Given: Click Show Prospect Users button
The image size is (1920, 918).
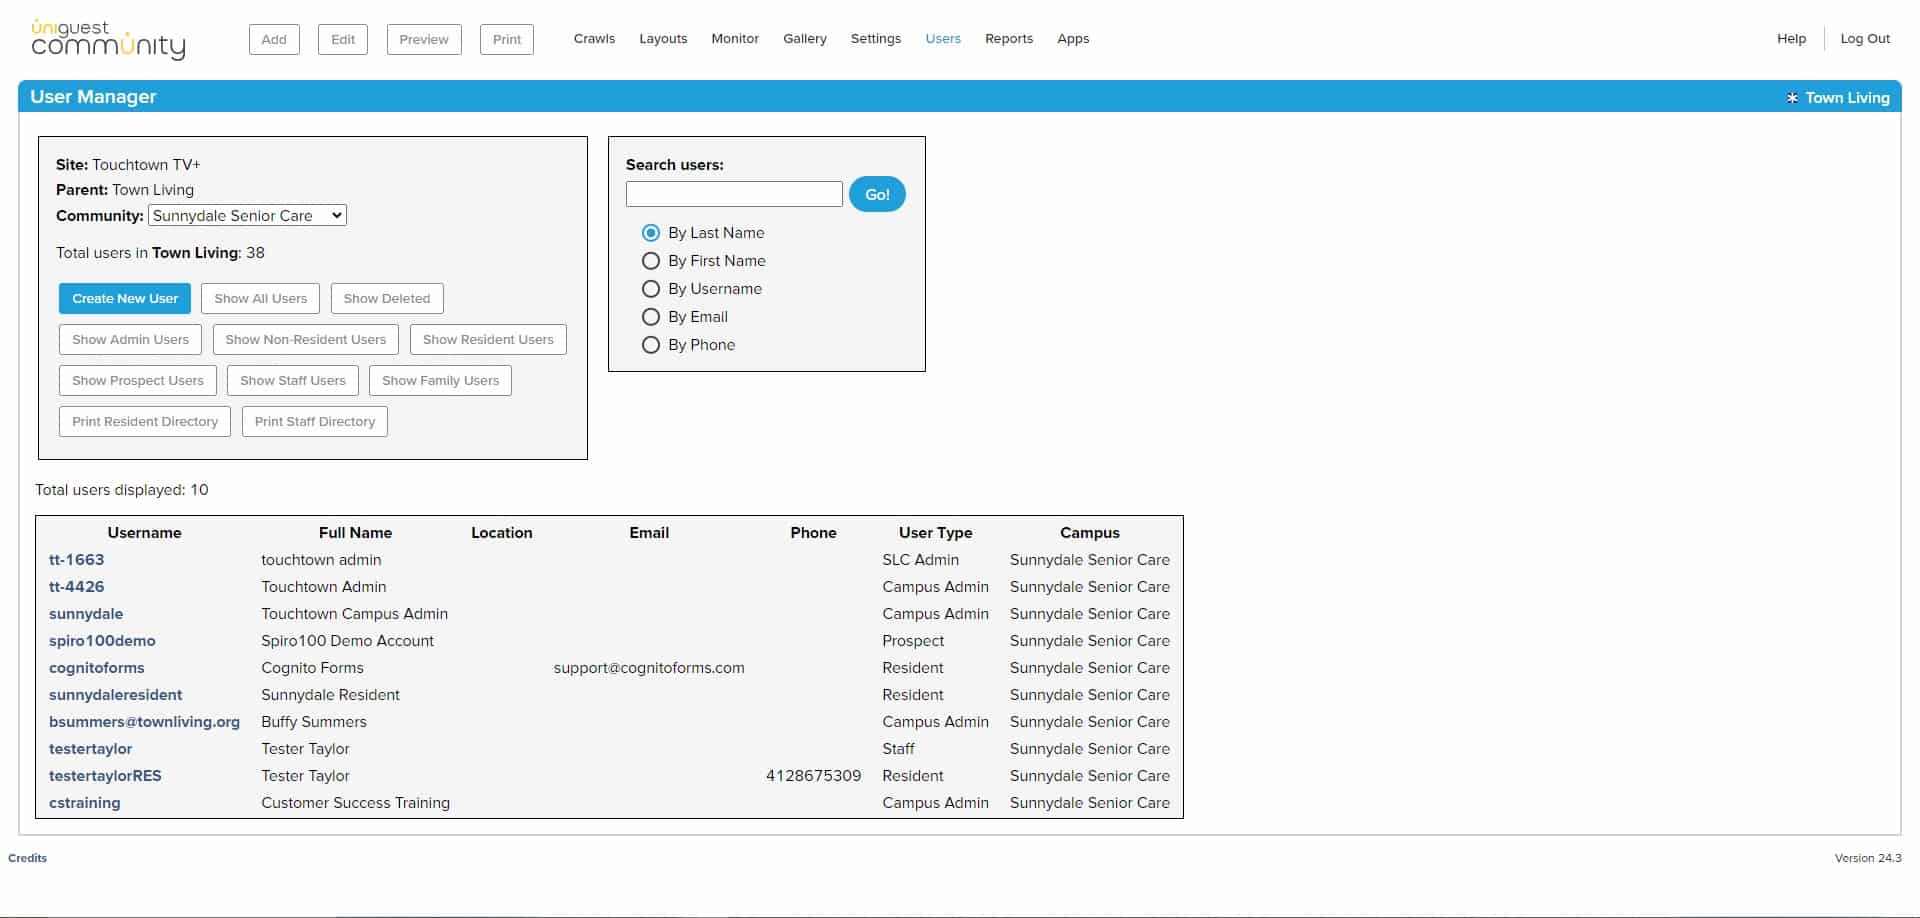Looking at the screenshot, I should (138, 380).
